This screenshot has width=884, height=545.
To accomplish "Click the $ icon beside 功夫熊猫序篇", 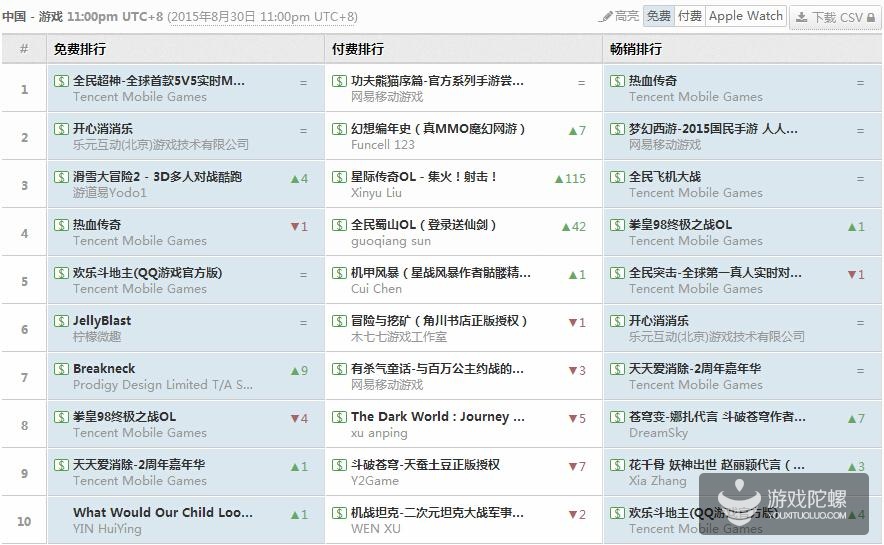I will coord(339,81).
